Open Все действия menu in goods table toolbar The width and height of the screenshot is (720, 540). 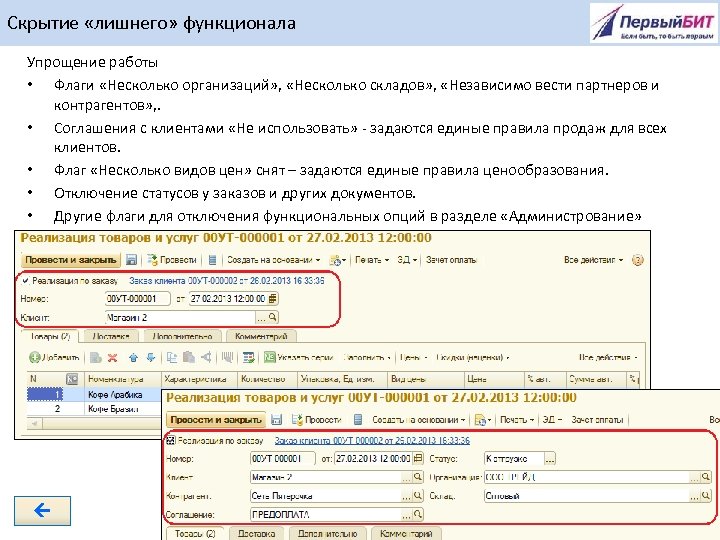[x=608, y=357]
